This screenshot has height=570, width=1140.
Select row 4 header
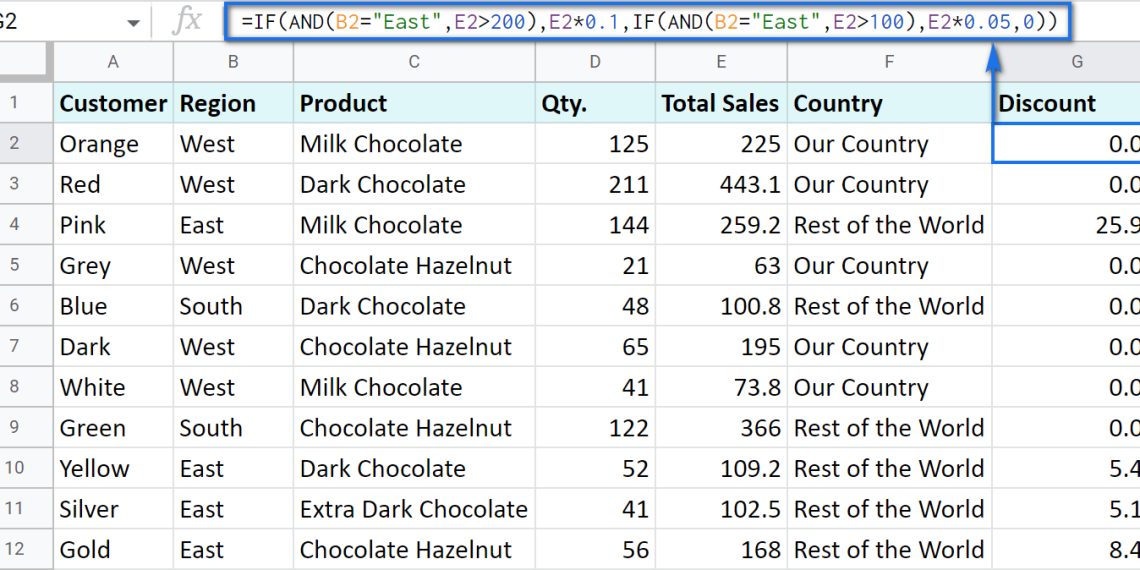click(14, 225)
